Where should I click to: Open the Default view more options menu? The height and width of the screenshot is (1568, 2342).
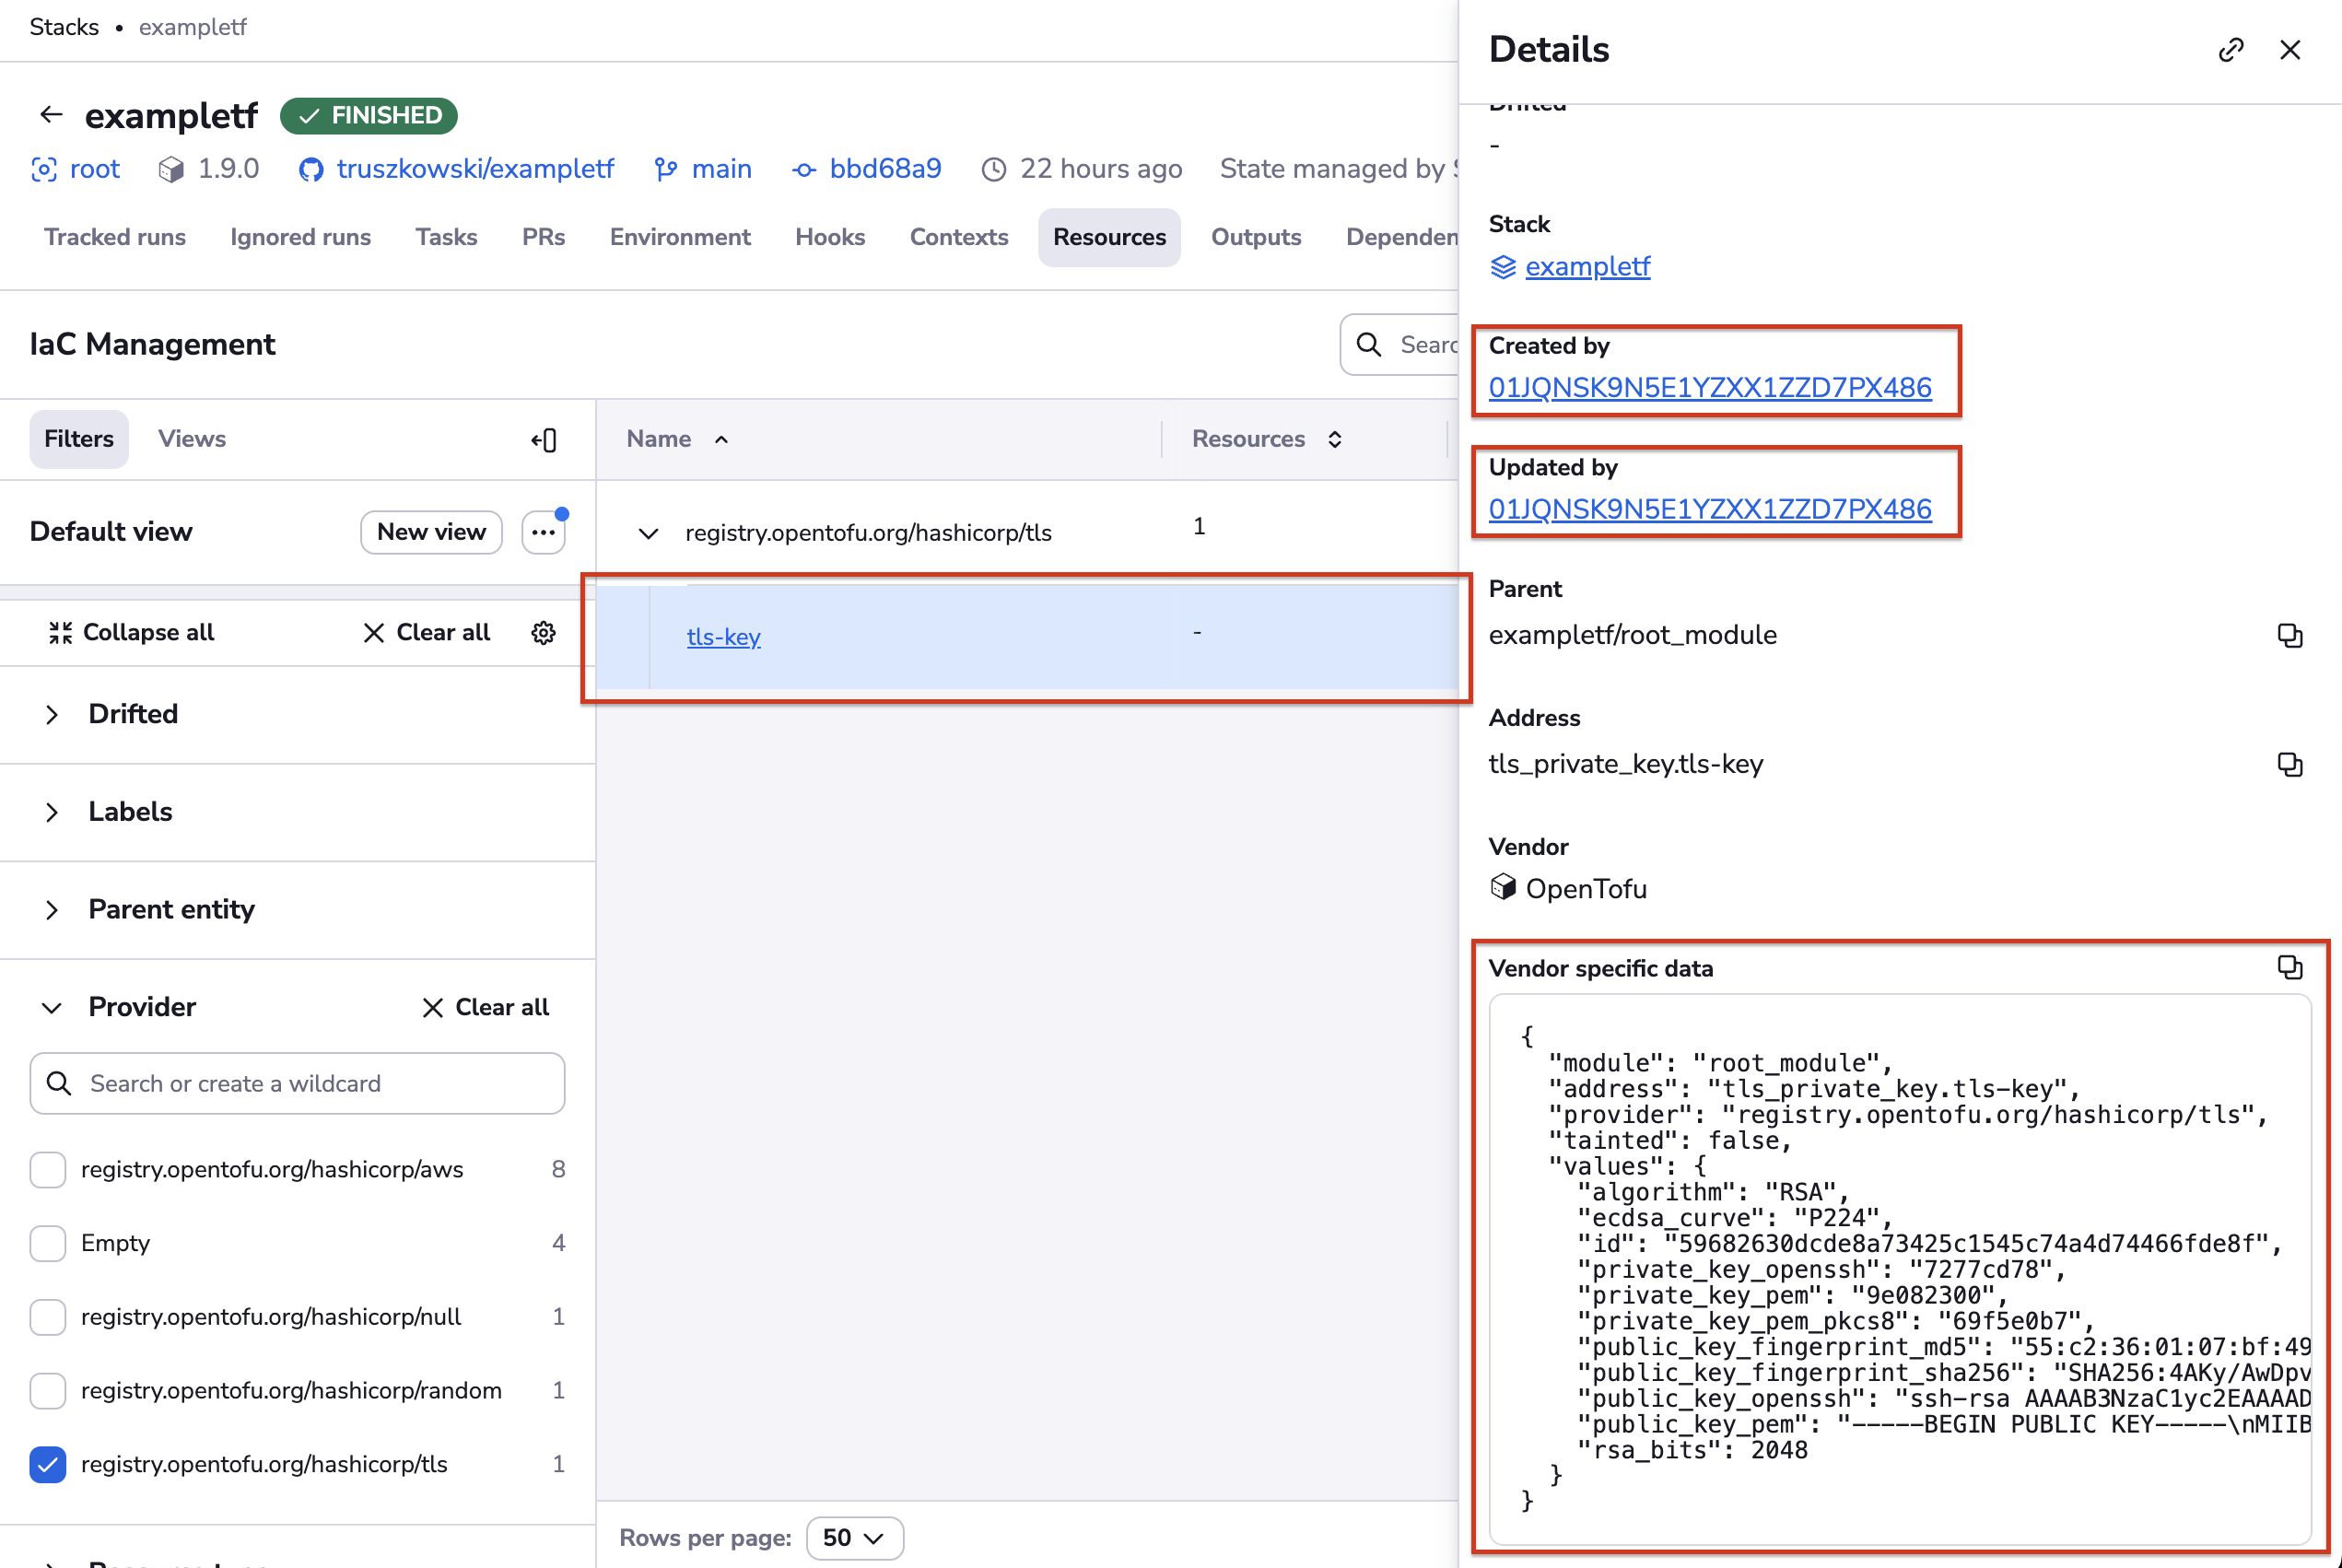[543, 532]
